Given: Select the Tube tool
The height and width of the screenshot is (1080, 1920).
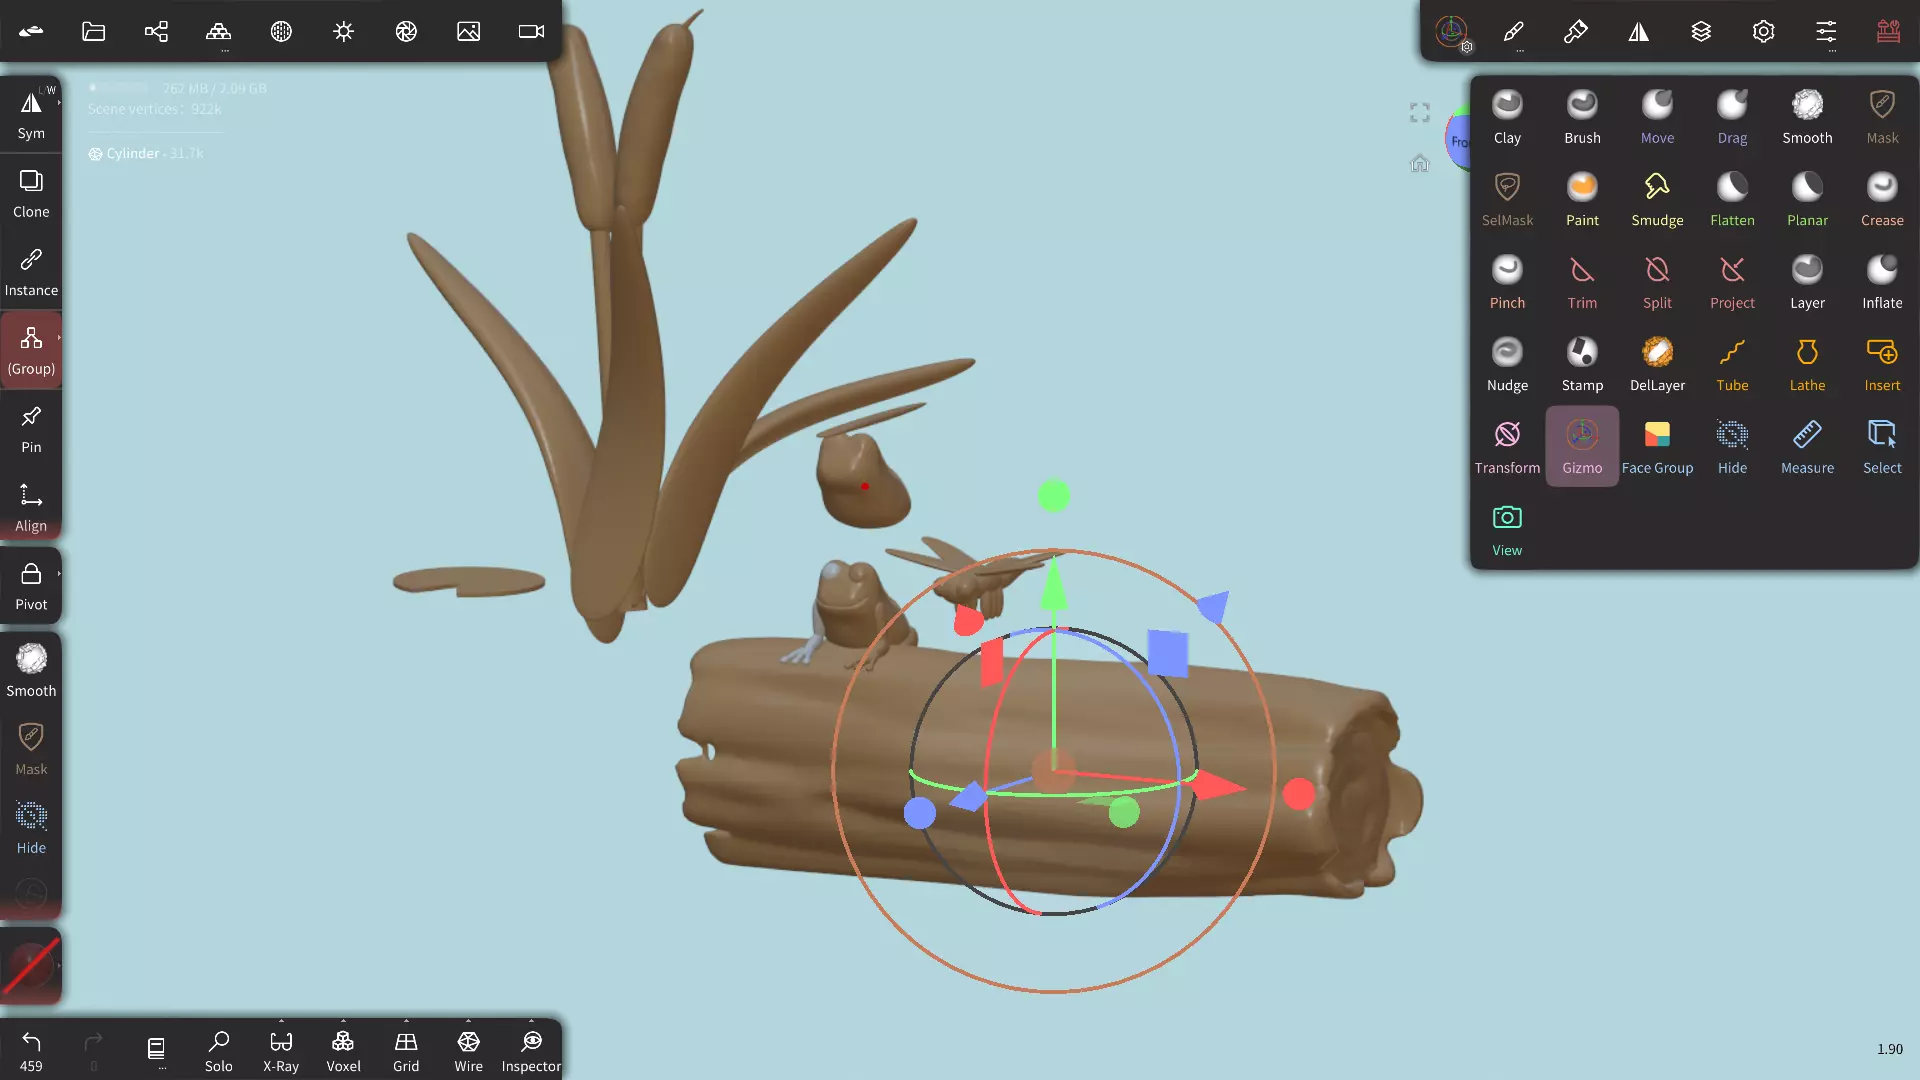Looking at the screenshot, I should (x=1732, y=364).
